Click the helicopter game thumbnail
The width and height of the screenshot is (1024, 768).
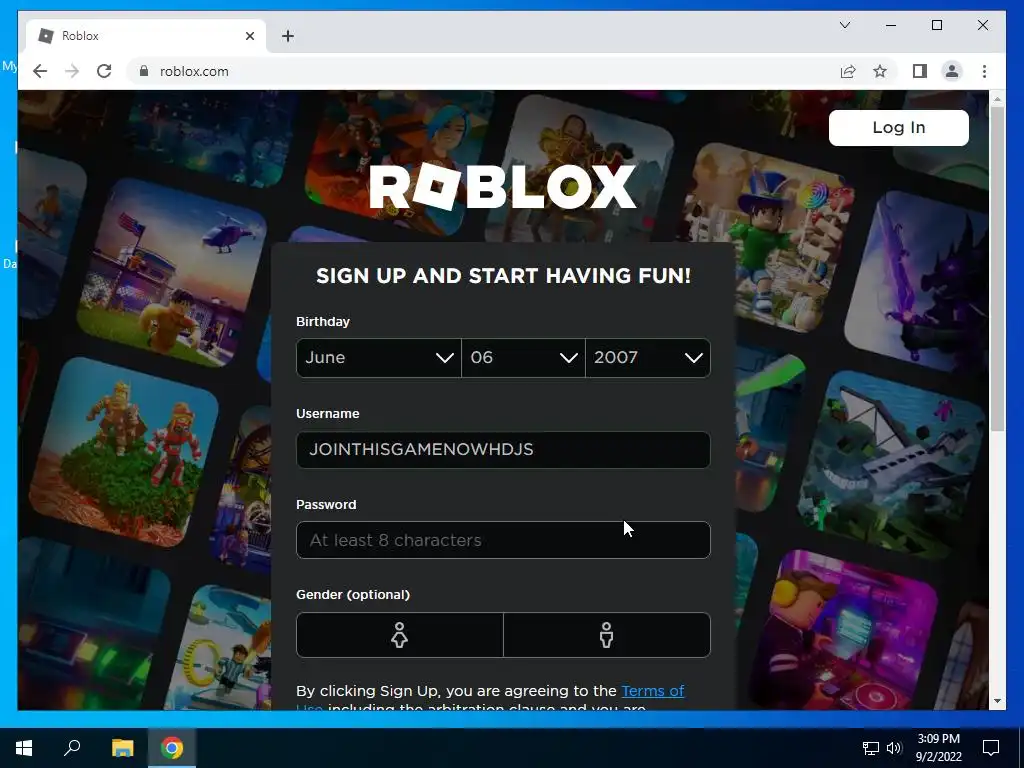pos(172,273)
